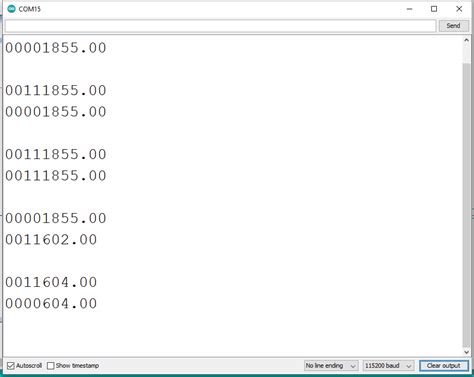
Task: Open the No line ending dropdown
Action: 331,366
